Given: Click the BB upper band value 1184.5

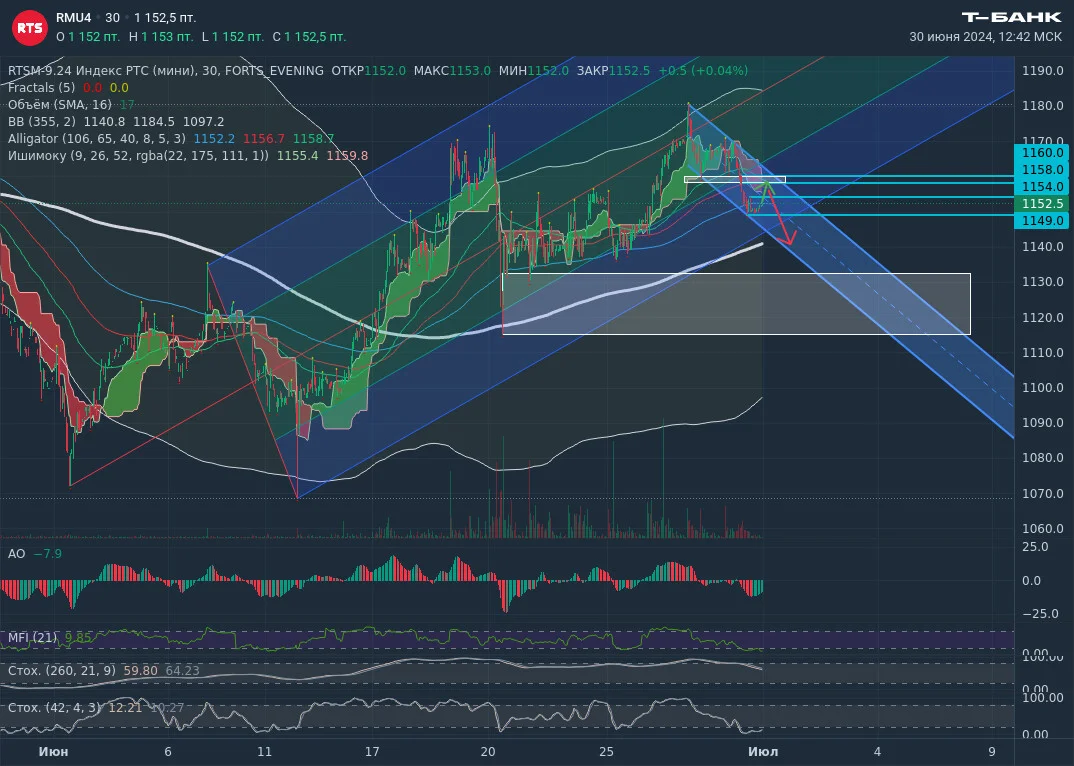Looking at the screenshot, I should 154,122.
